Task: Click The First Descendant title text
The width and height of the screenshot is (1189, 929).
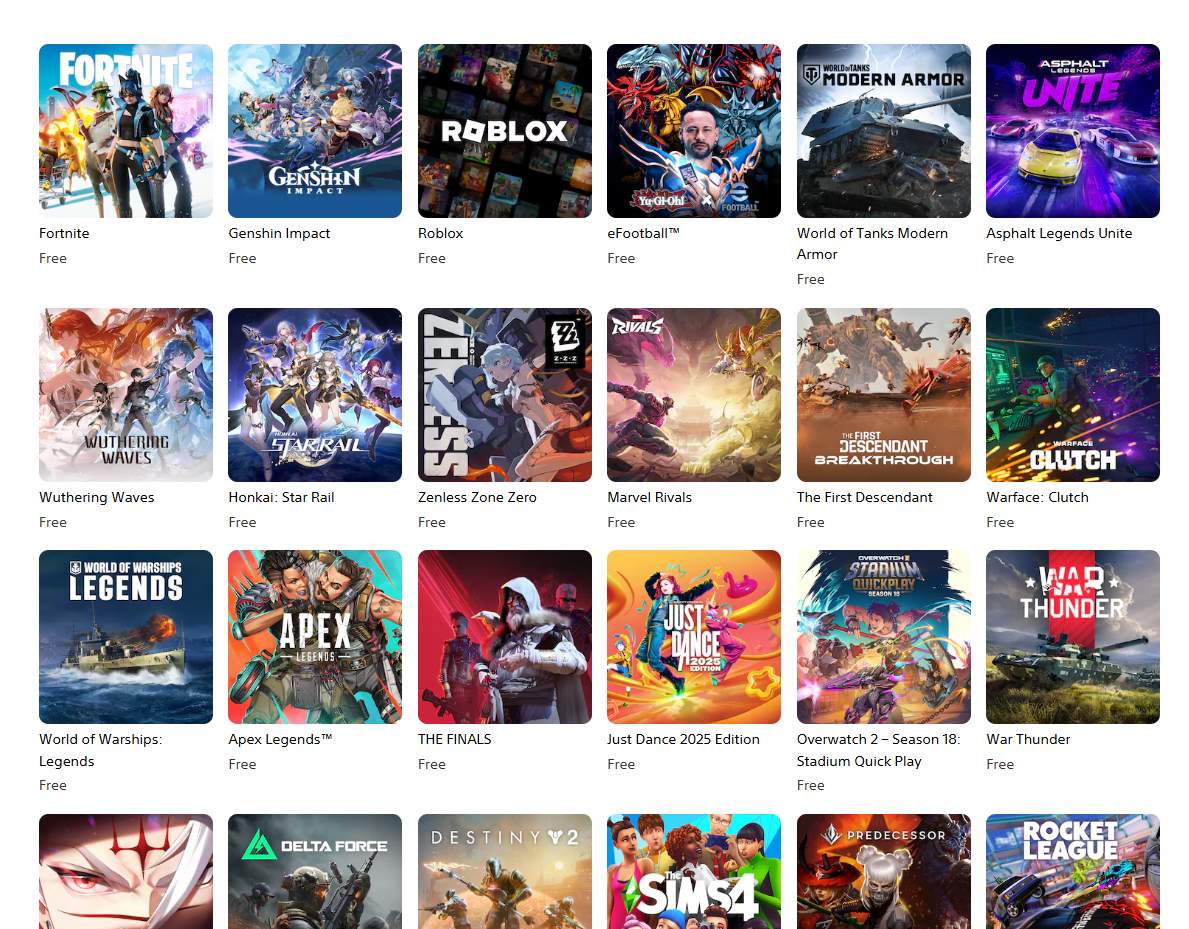Action: click(864, 497)
